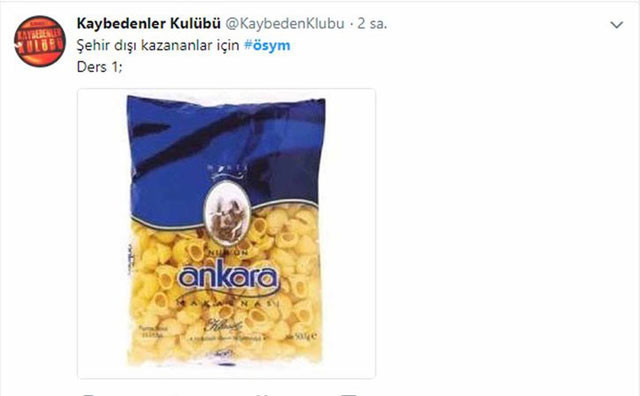This screenshot has height=396, width=640.
Task: Open the Kaybedenler Kulübü display name
Action: [x=149, y=24]
